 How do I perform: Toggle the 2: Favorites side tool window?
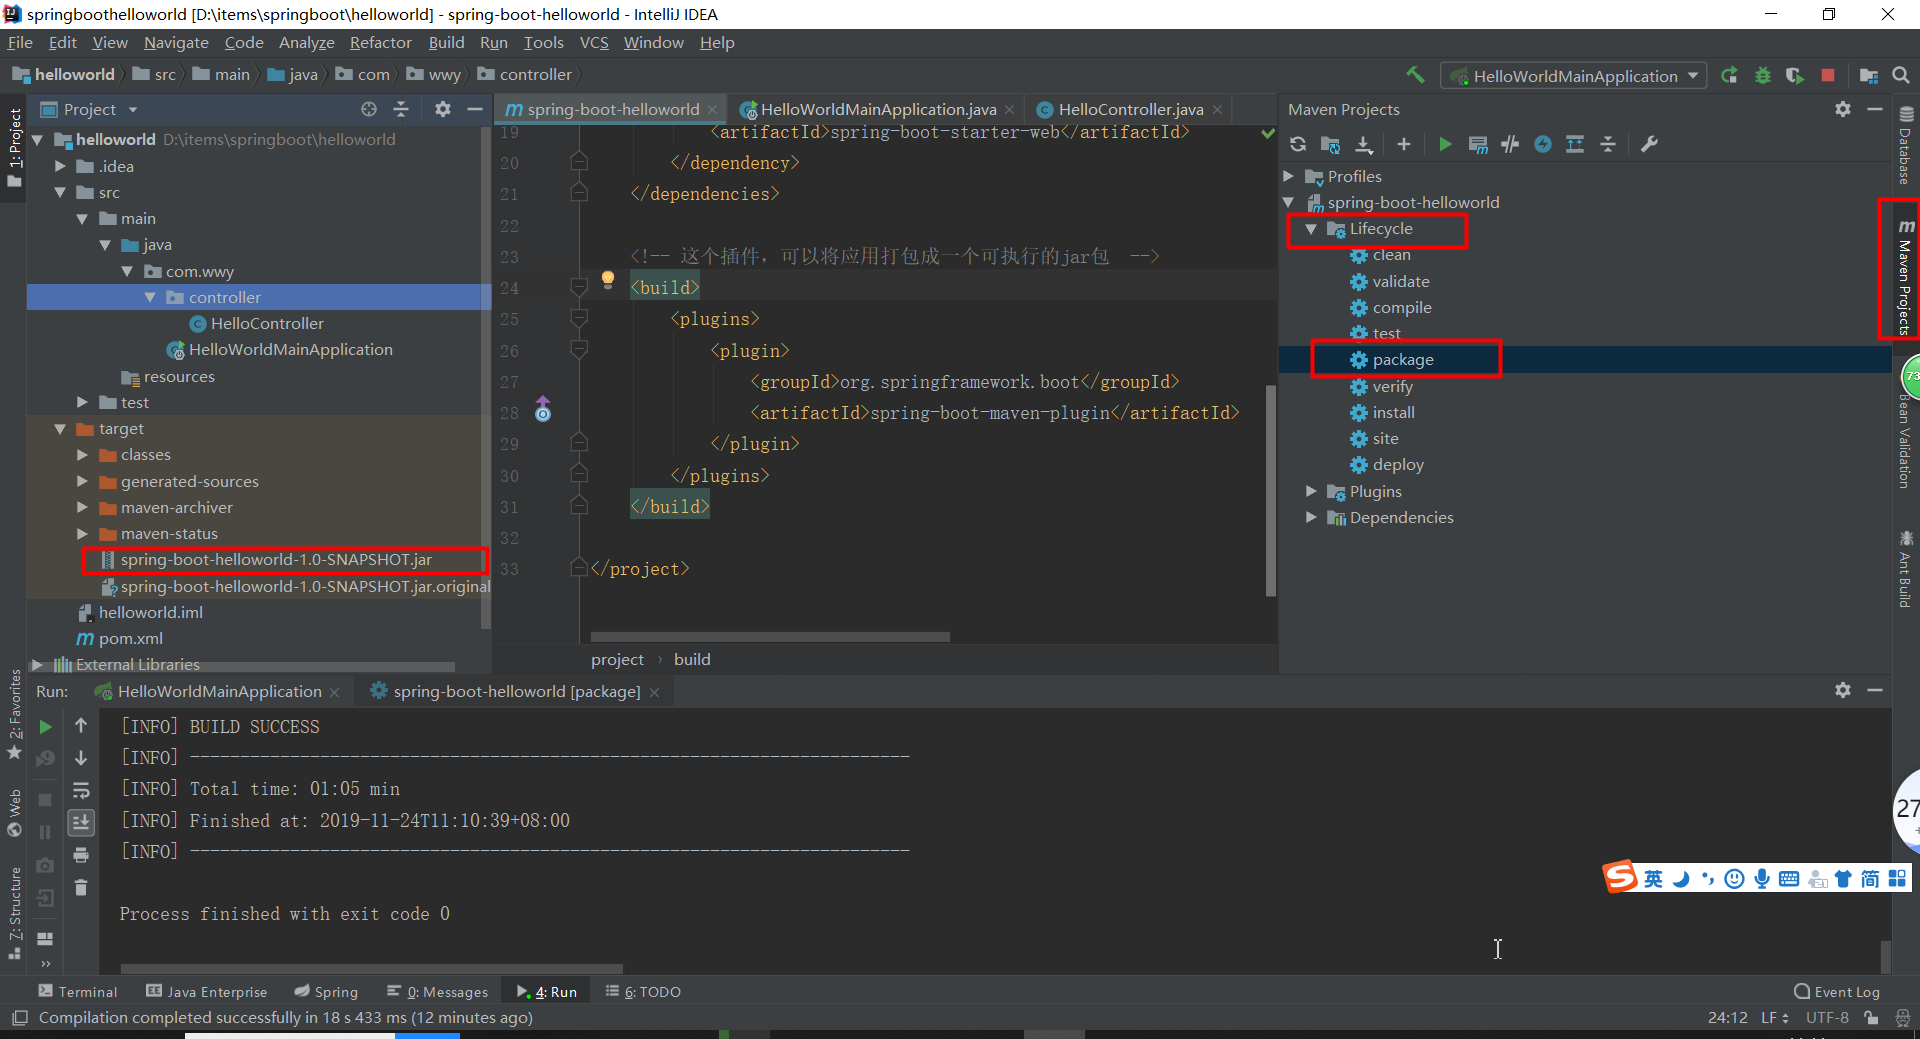tap(14, 715)
